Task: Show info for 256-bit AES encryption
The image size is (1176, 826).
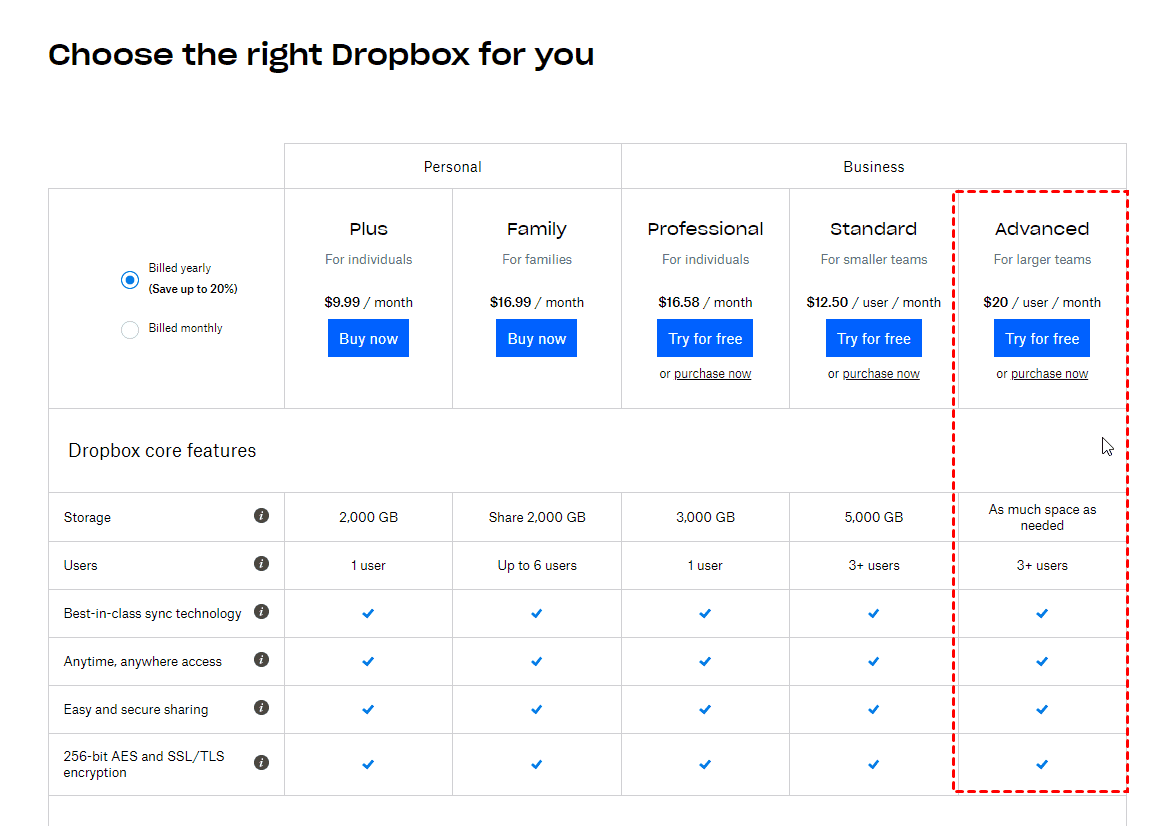Action: click(x=261, y=762)
